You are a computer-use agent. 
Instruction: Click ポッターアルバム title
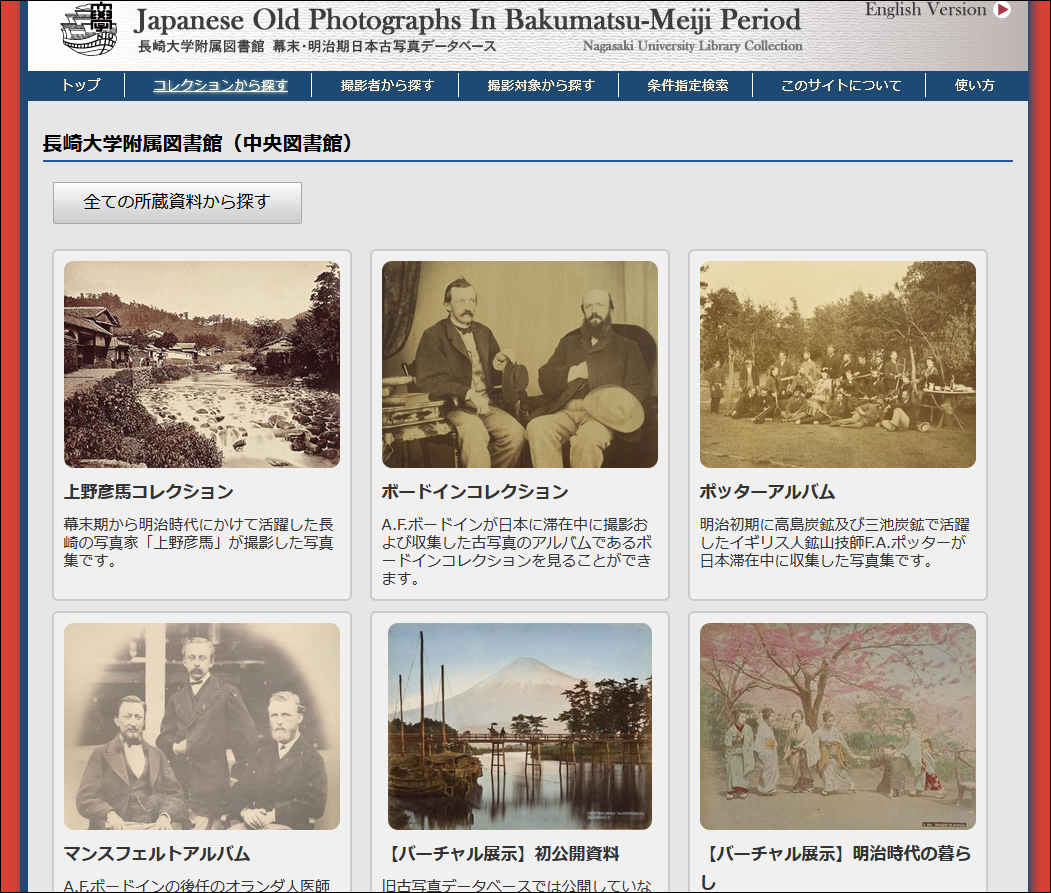pyautogui.click(x=767, y=491)
